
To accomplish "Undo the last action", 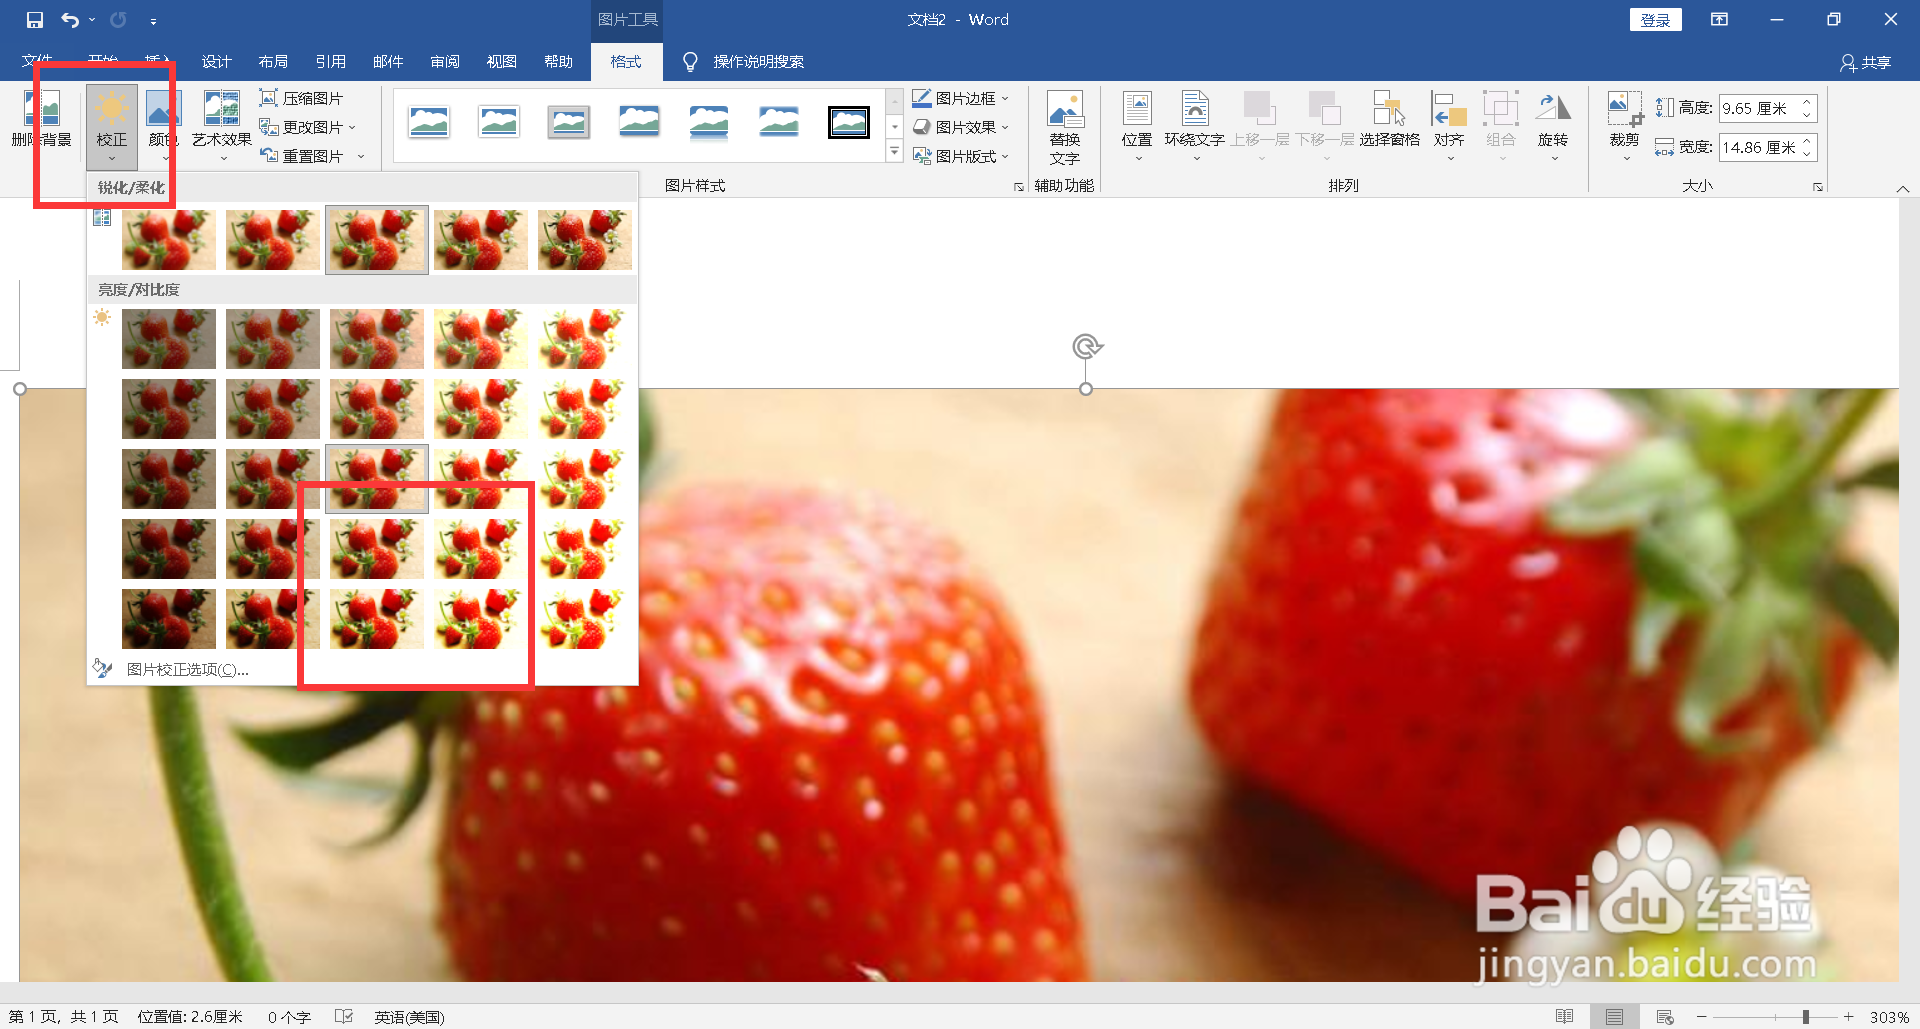I will (70, 20).
